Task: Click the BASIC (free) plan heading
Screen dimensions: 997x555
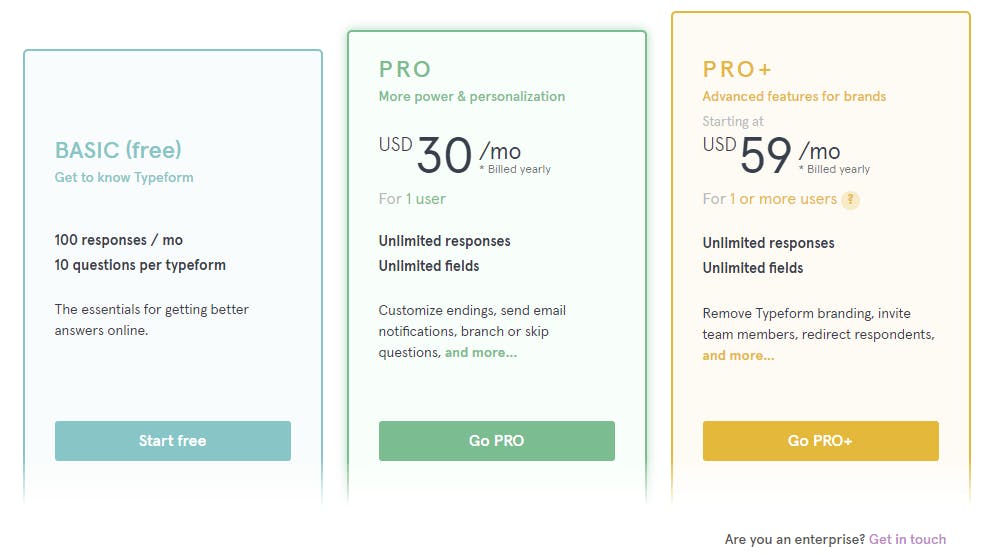Action: tap(118, 150)
